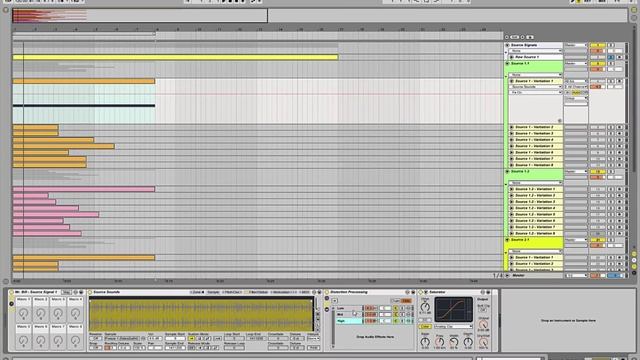640x360 pixels.
Task: Toggle Source 2.1 track activator
Action: pos(597,240)
